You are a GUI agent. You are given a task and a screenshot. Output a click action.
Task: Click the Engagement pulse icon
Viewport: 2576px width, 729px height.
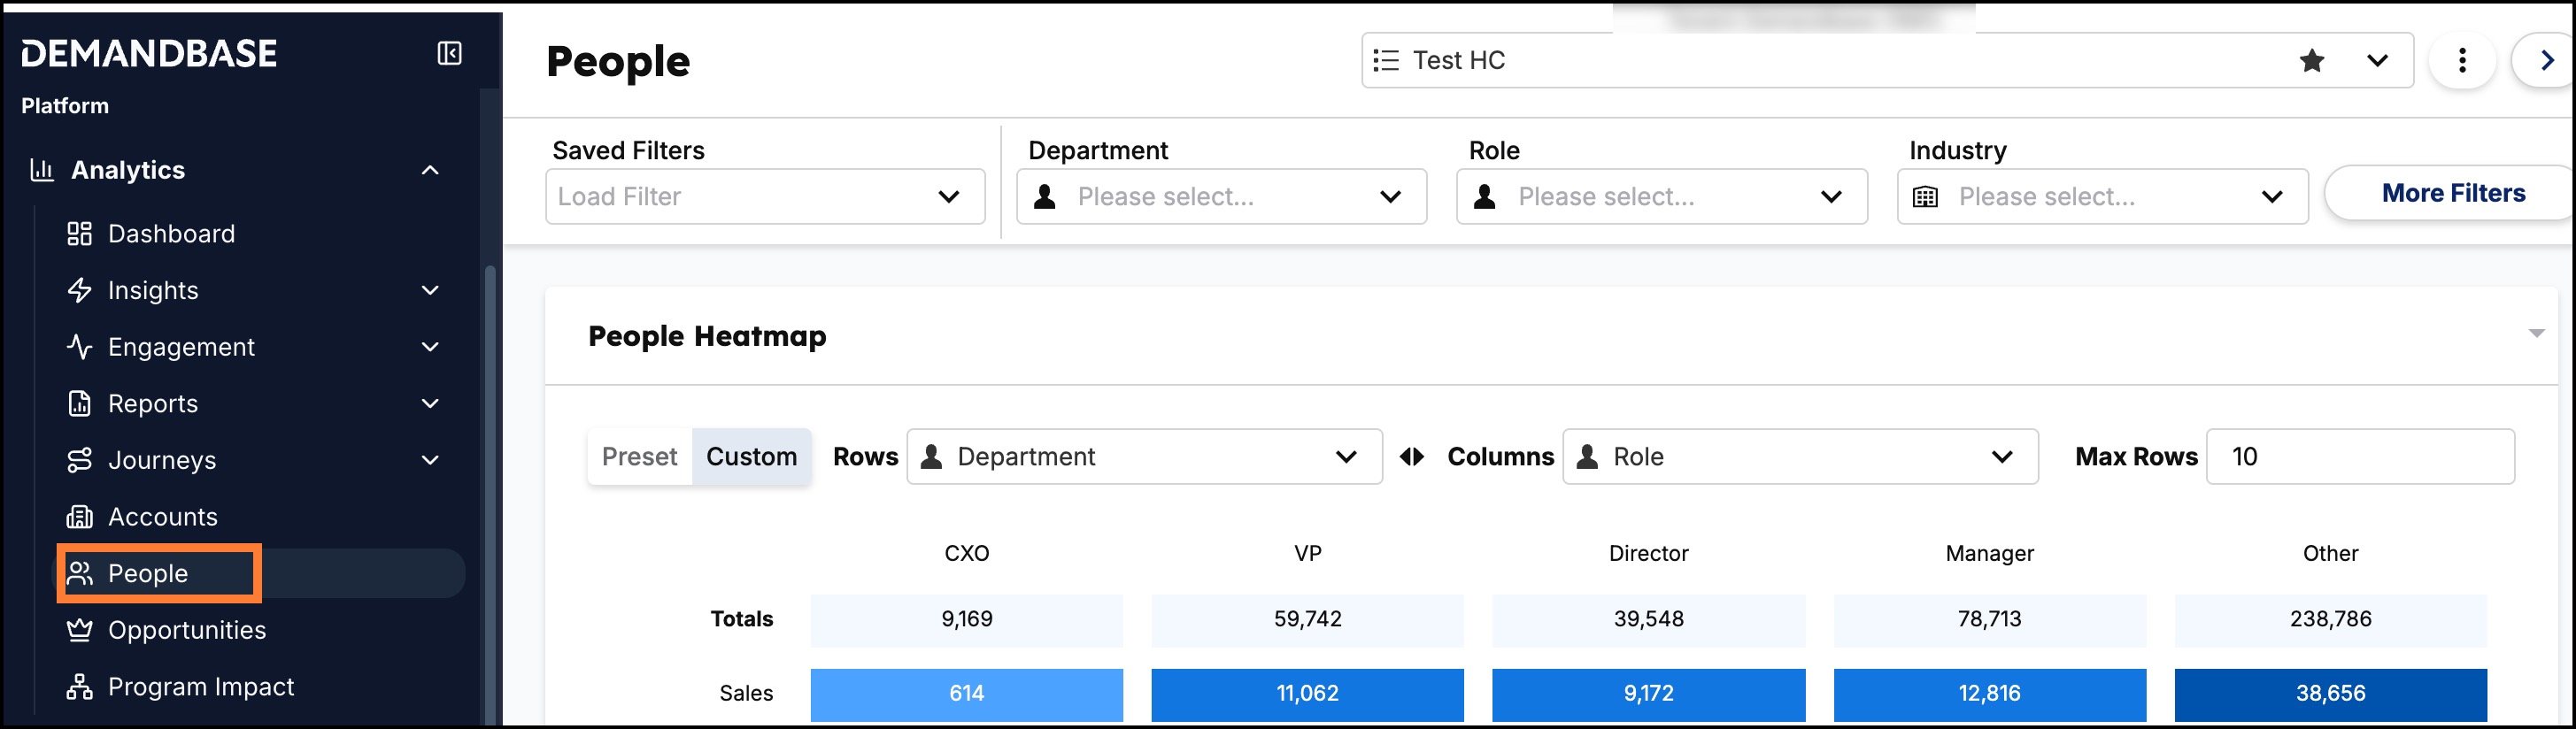tap(79, 347)
